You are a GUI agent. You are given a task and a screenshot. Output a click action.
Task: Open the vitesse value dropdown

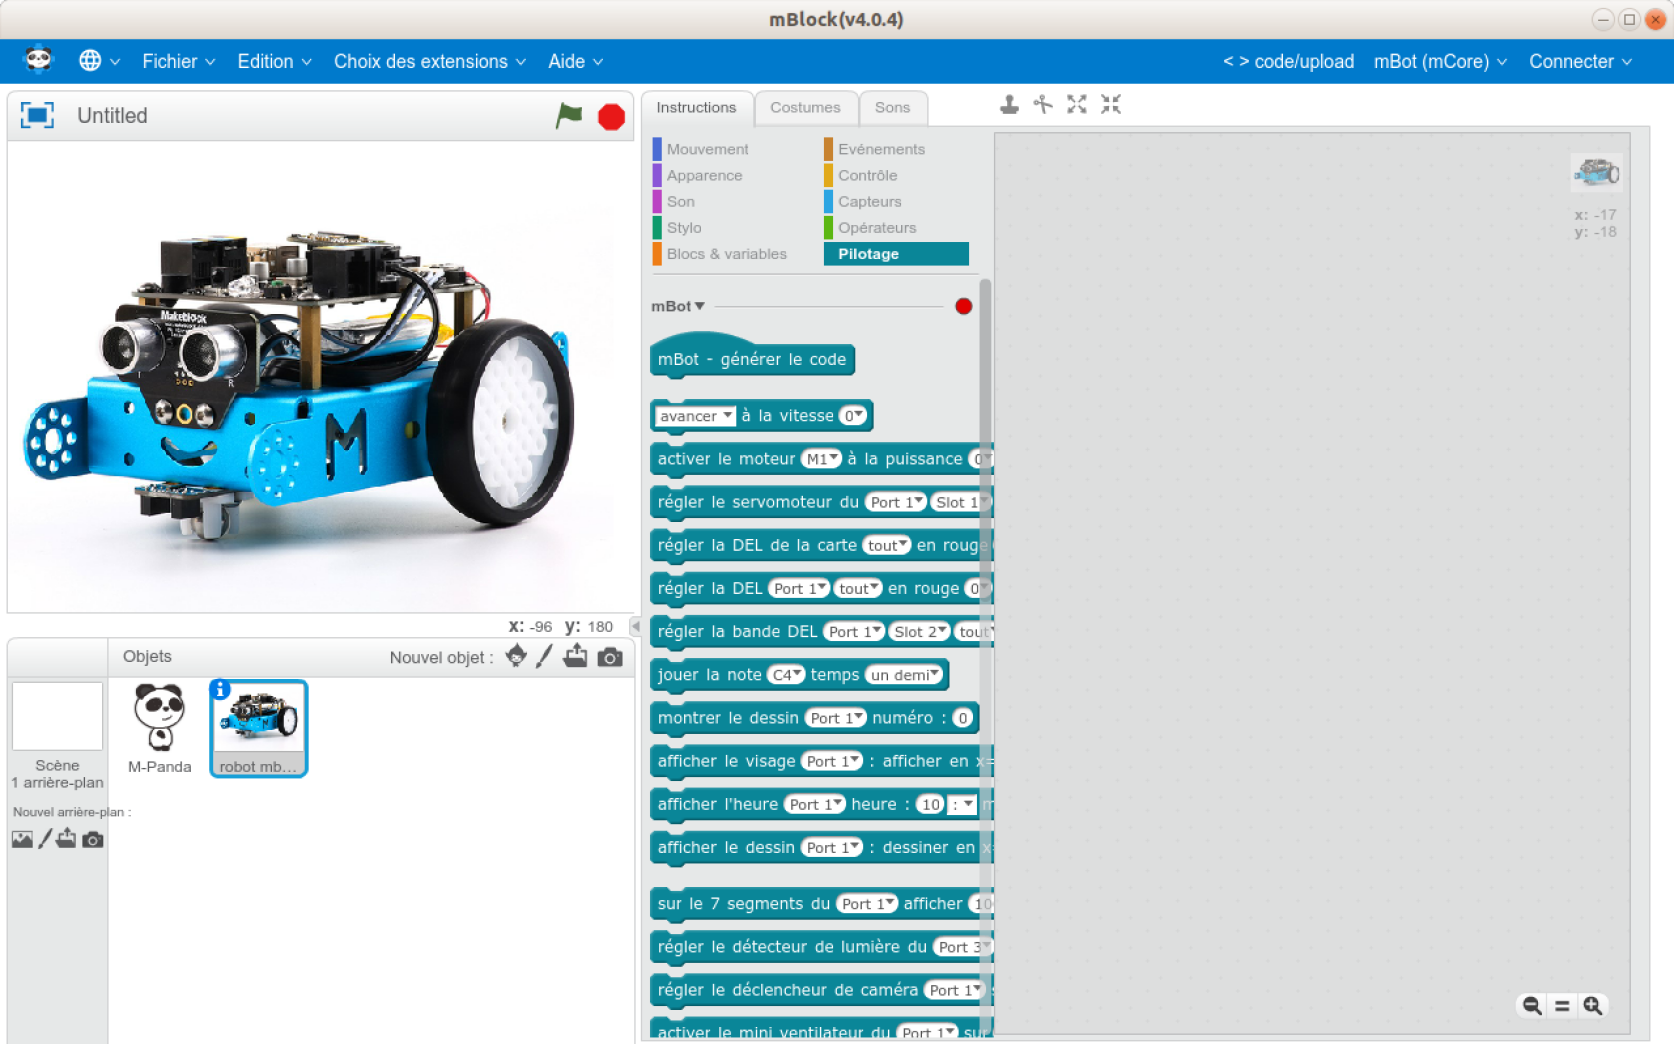(x=853, y=416)
